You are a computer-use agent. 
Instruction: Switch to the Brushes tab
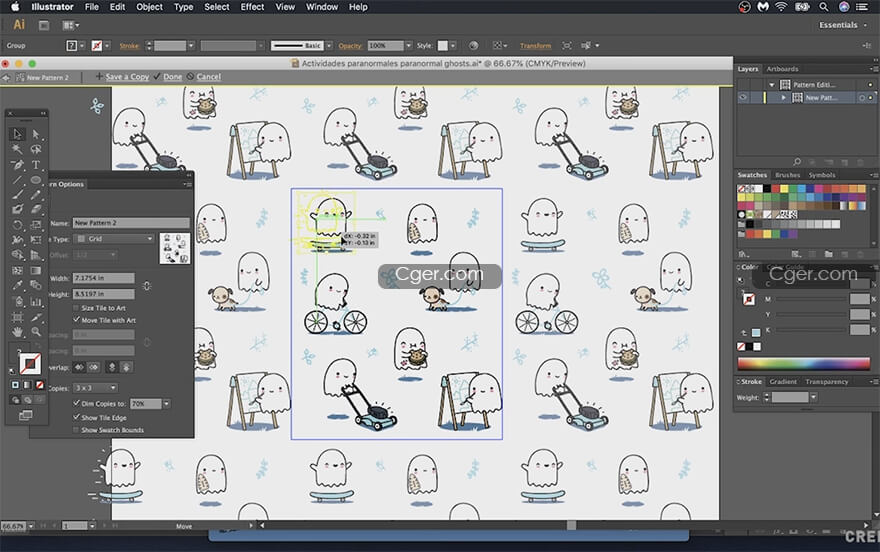(787, 175)
